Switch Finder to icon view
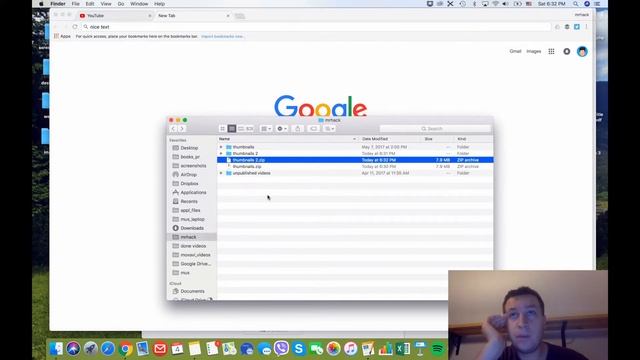The width and height of the screenshot is (640, 360). click(222, 129)
